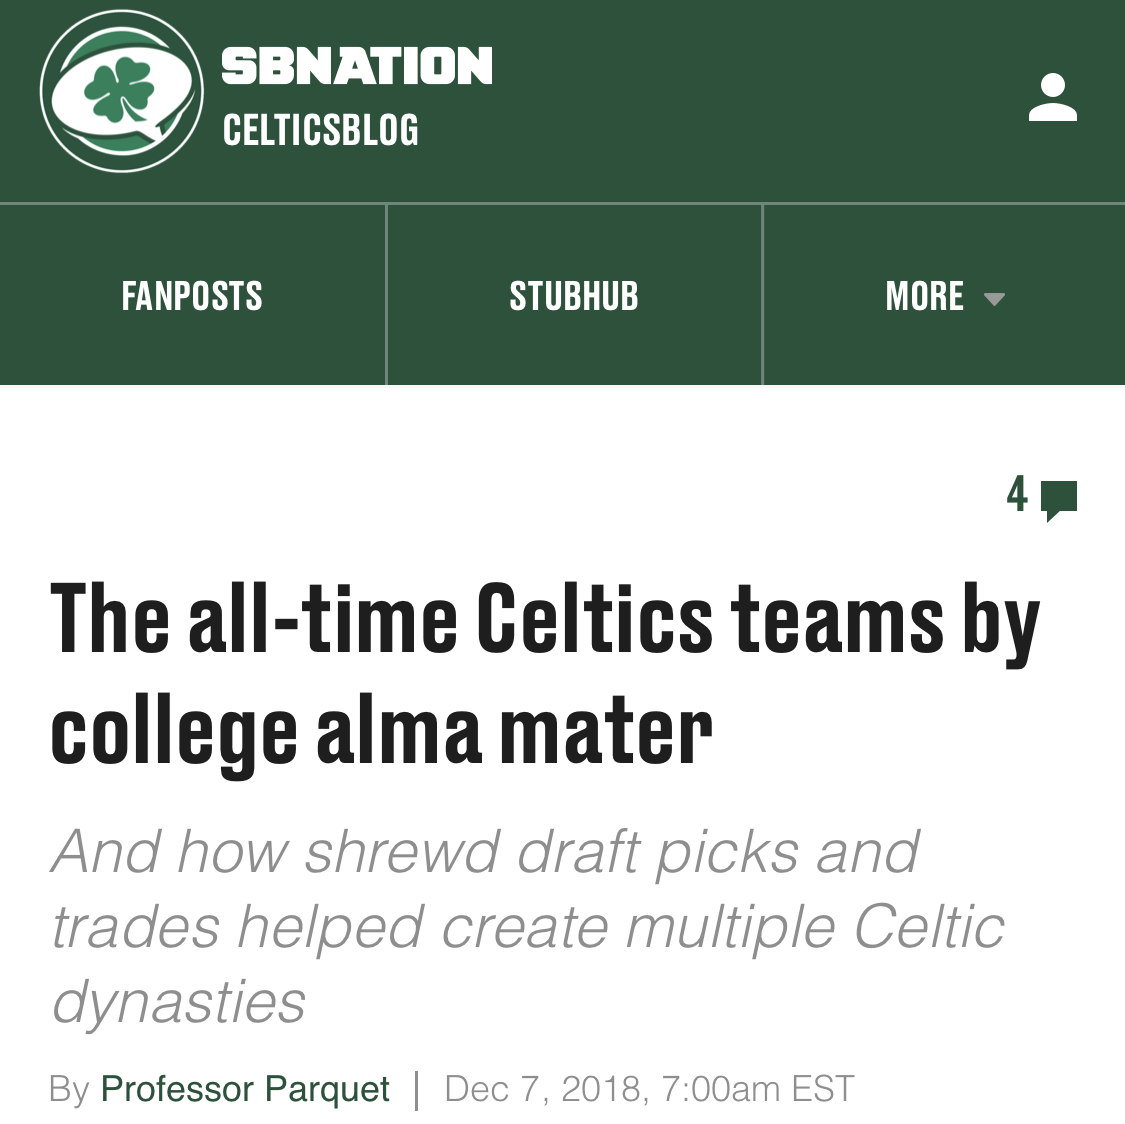Go to the STUBHUB nav item
The width and height of the screenshot is (1125, 1124).
(573, 296)
